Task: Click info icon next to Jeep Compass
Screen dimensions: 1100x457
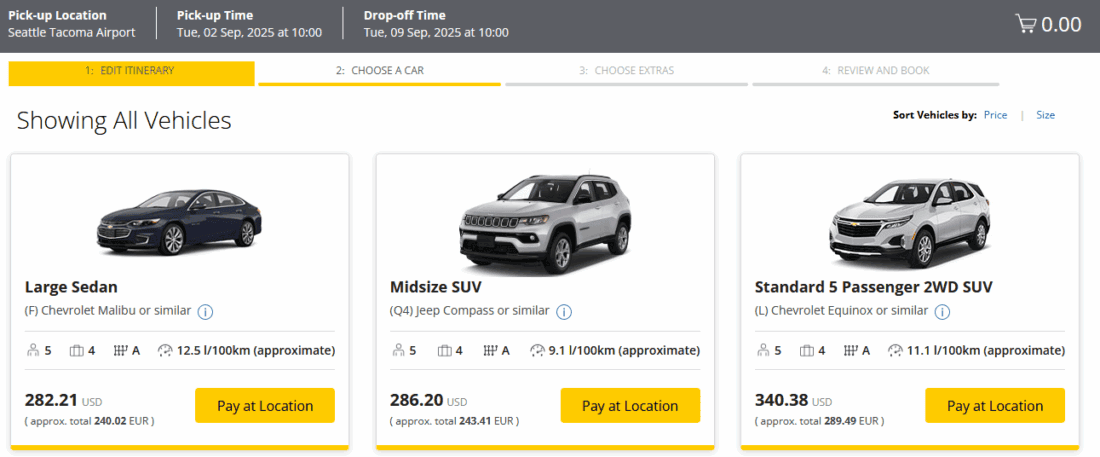Action: click(x=564, y=311)
